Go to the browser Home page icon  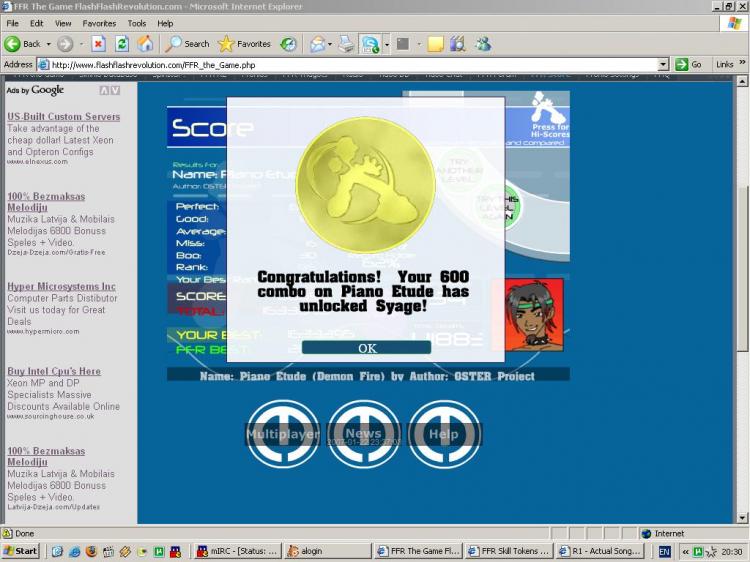145,44
